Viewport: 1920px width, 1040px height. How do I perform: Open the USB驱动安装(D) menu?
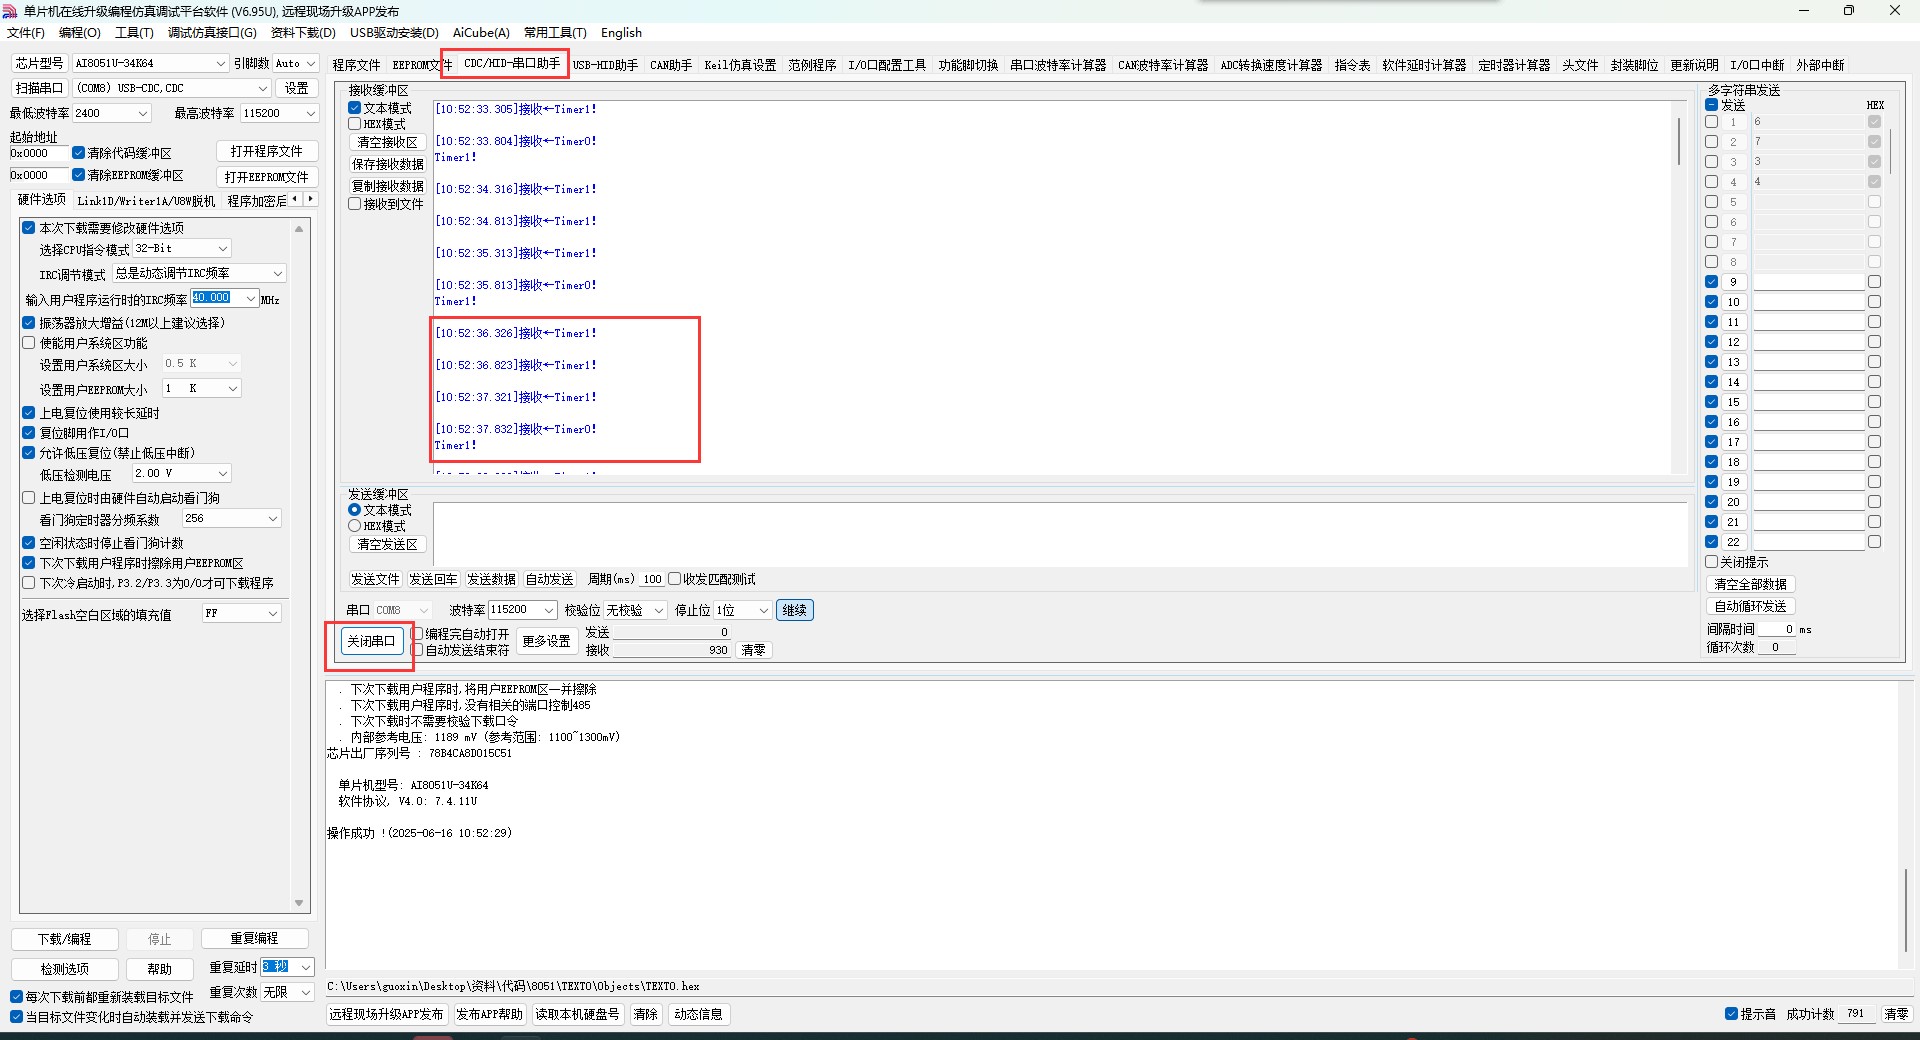[x=394, y=33]
